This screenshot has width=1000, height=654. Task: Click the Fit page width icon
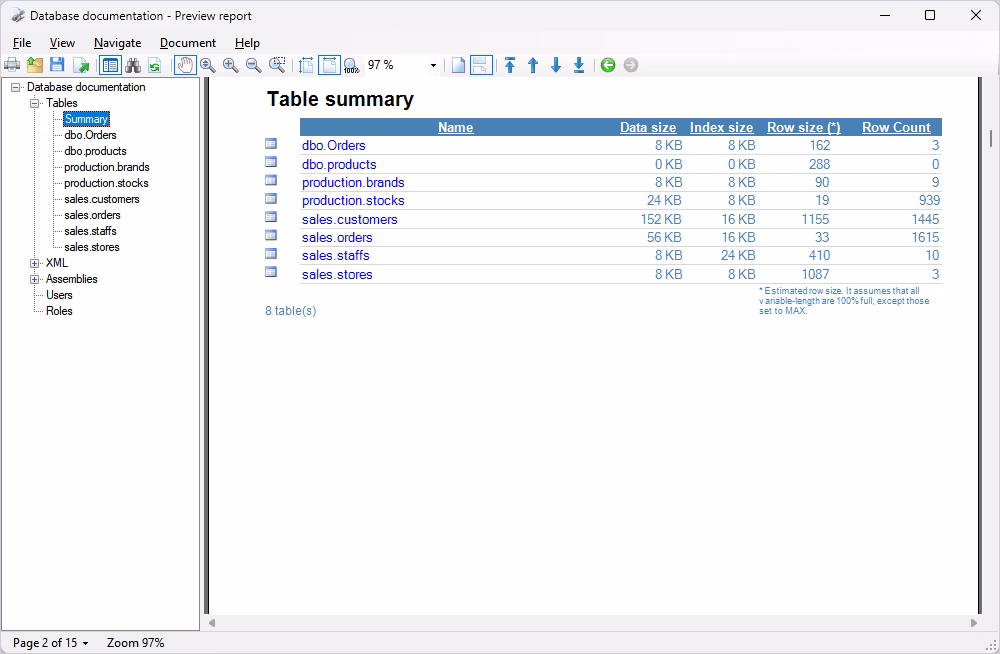329,65
